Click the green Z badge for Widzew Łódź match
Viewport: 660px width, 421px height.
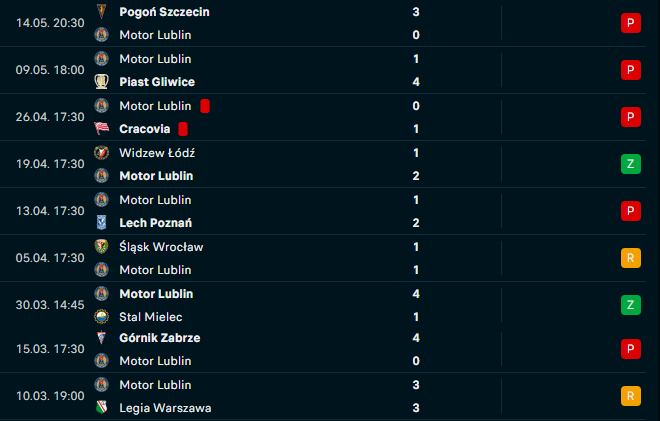pos(630,164)
